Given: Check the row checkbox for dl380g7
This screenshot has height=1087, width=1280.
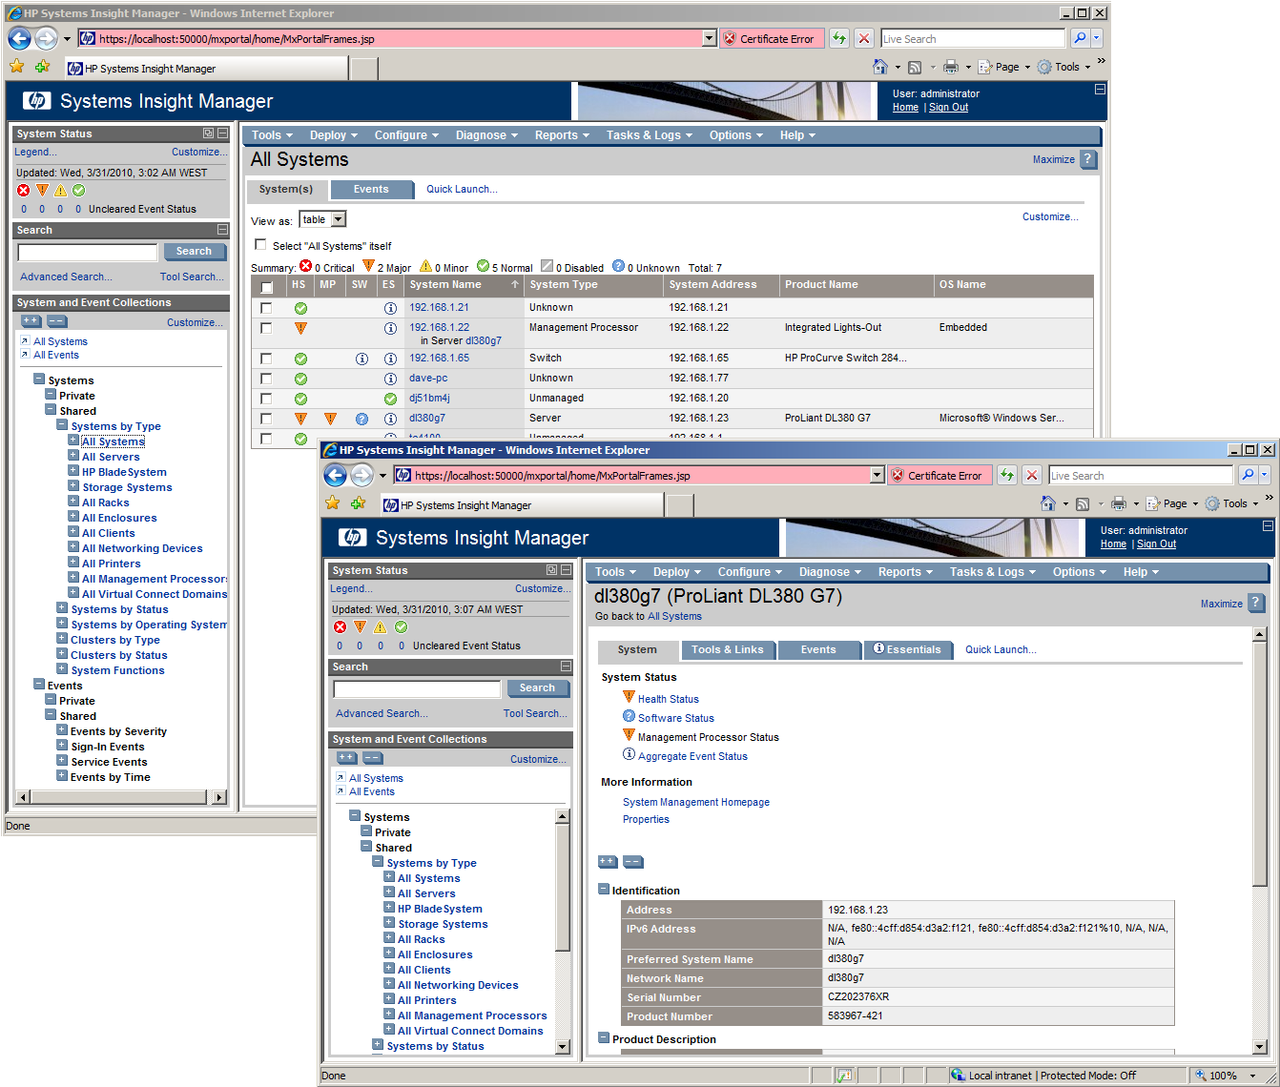Looking at the screenshot, I should 266,418.
